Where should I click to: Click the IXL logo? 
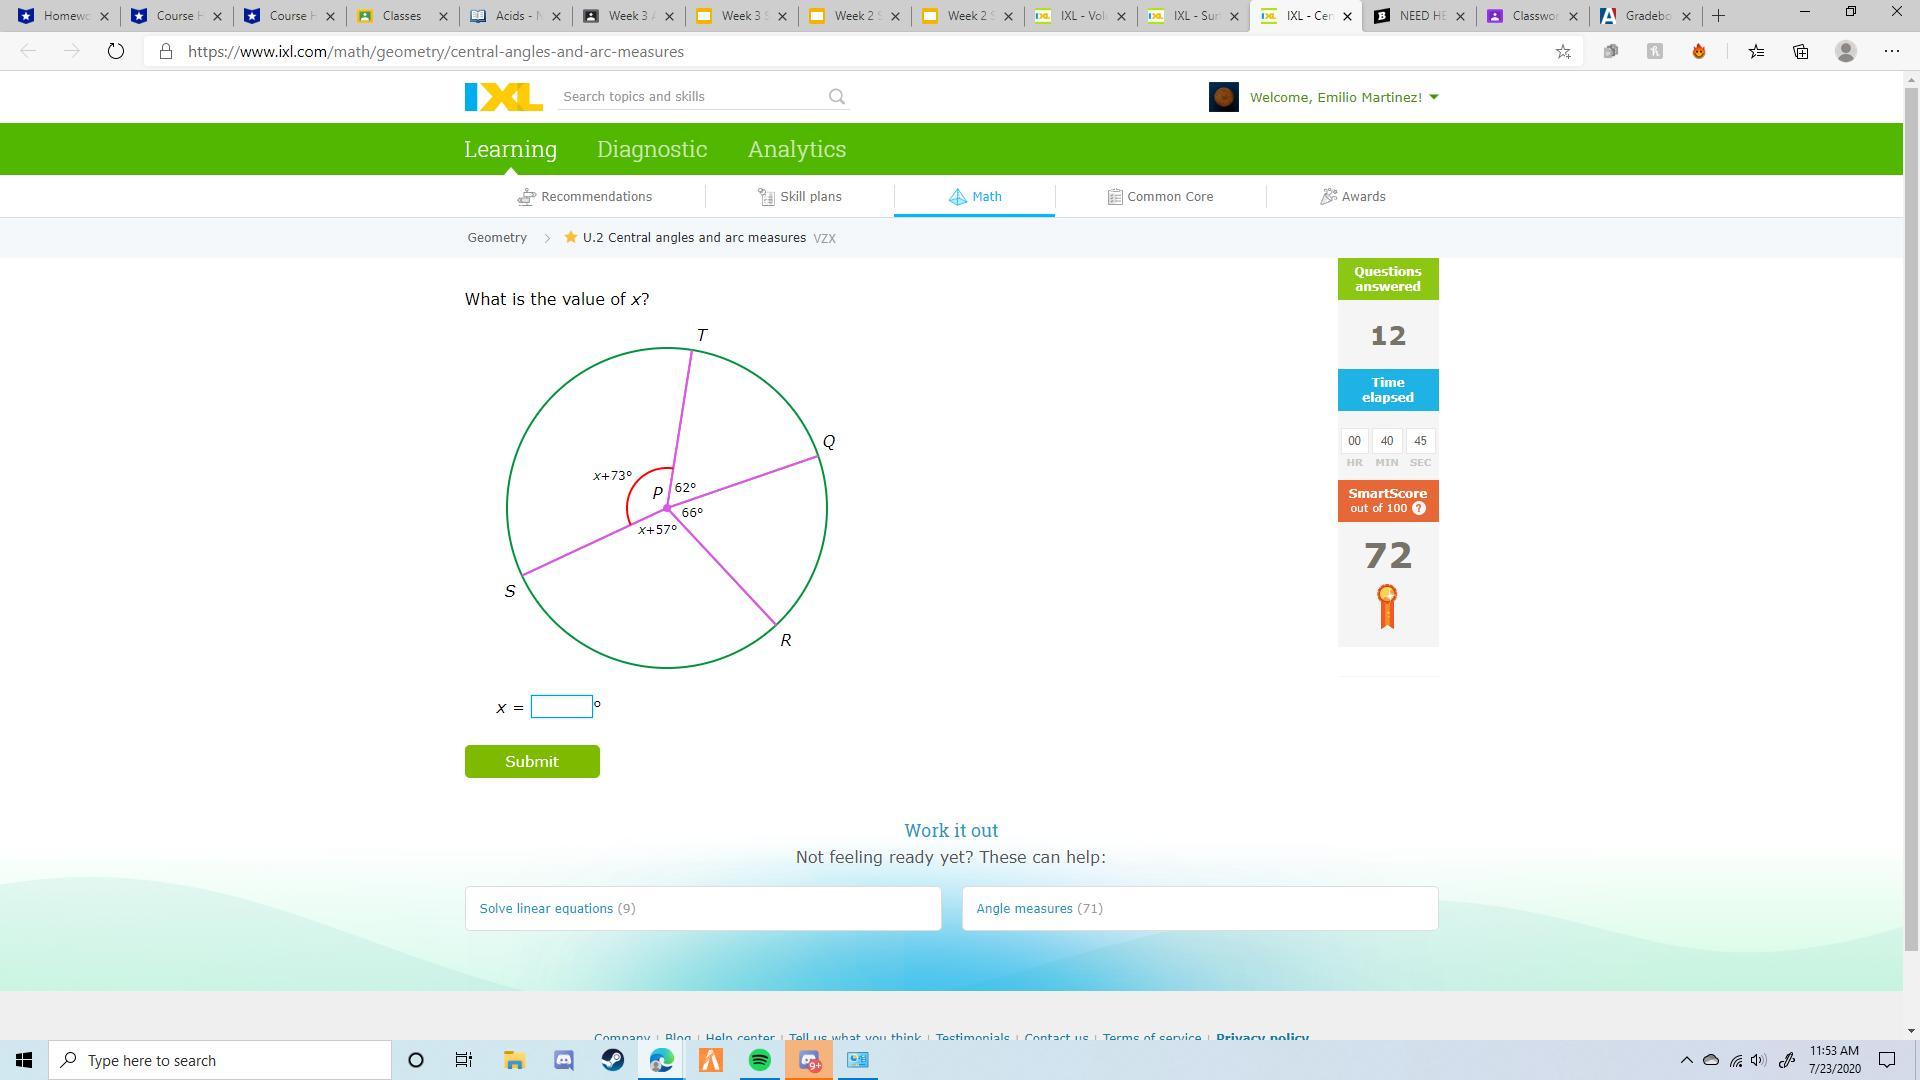503,97
